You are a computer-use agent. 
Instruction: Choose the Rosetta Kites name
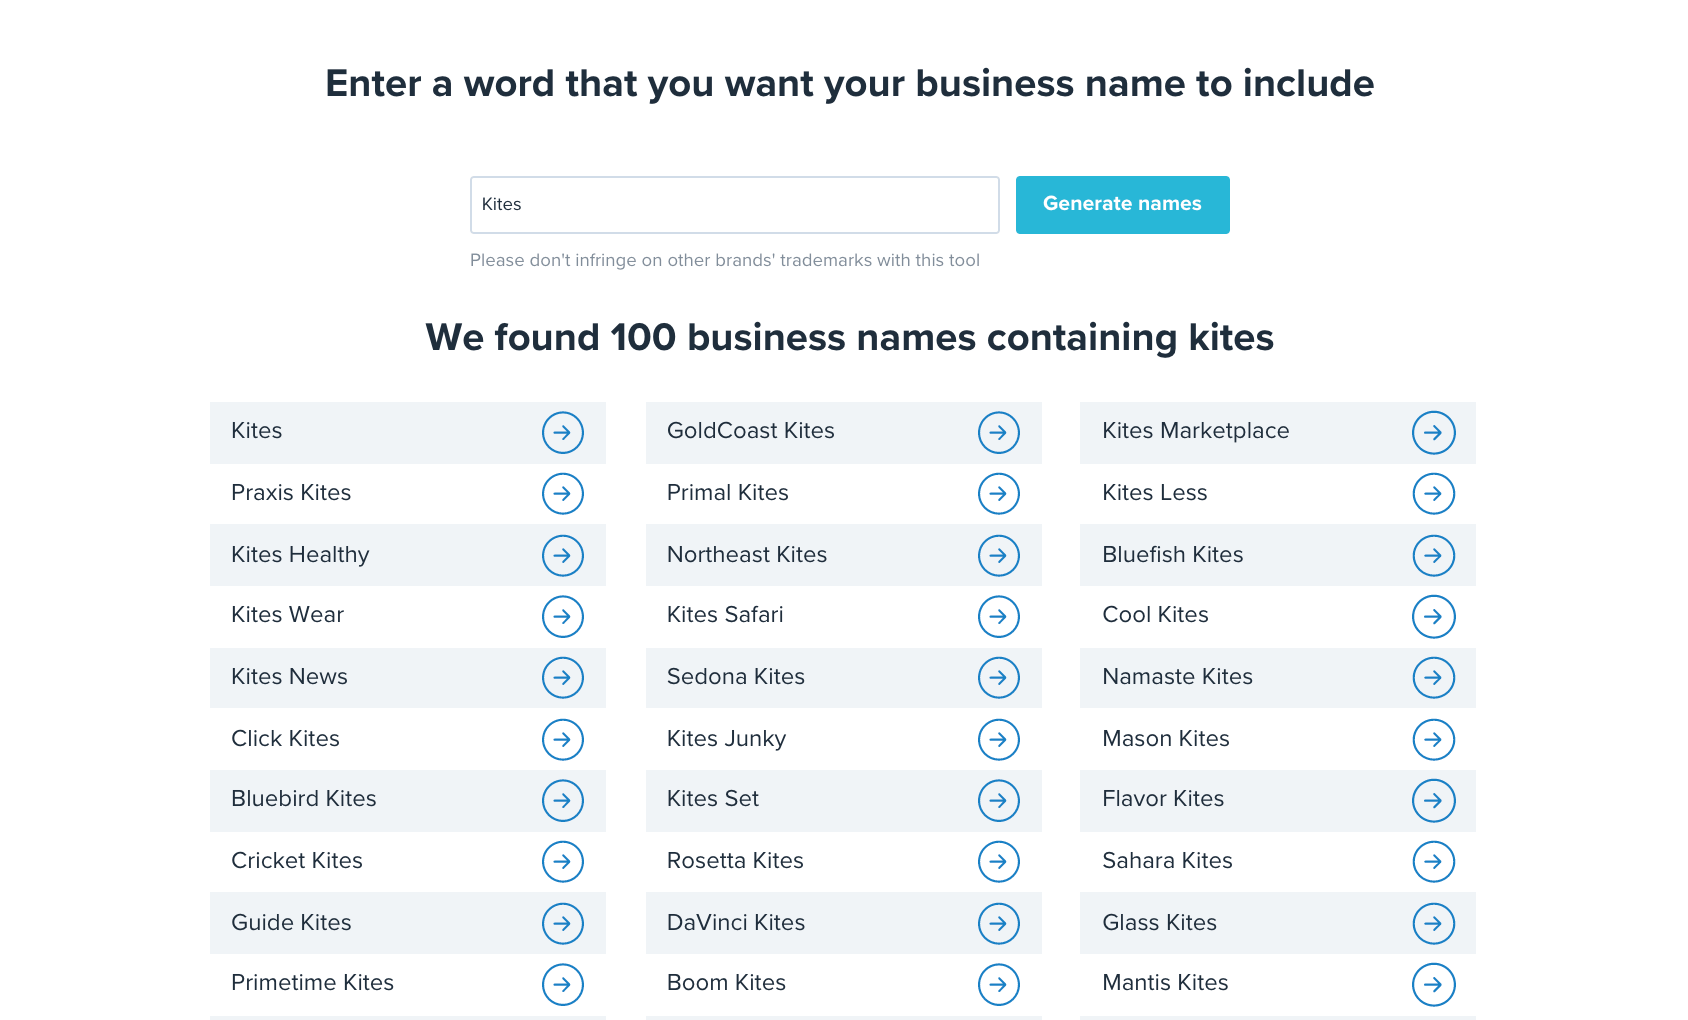(735, 861)
